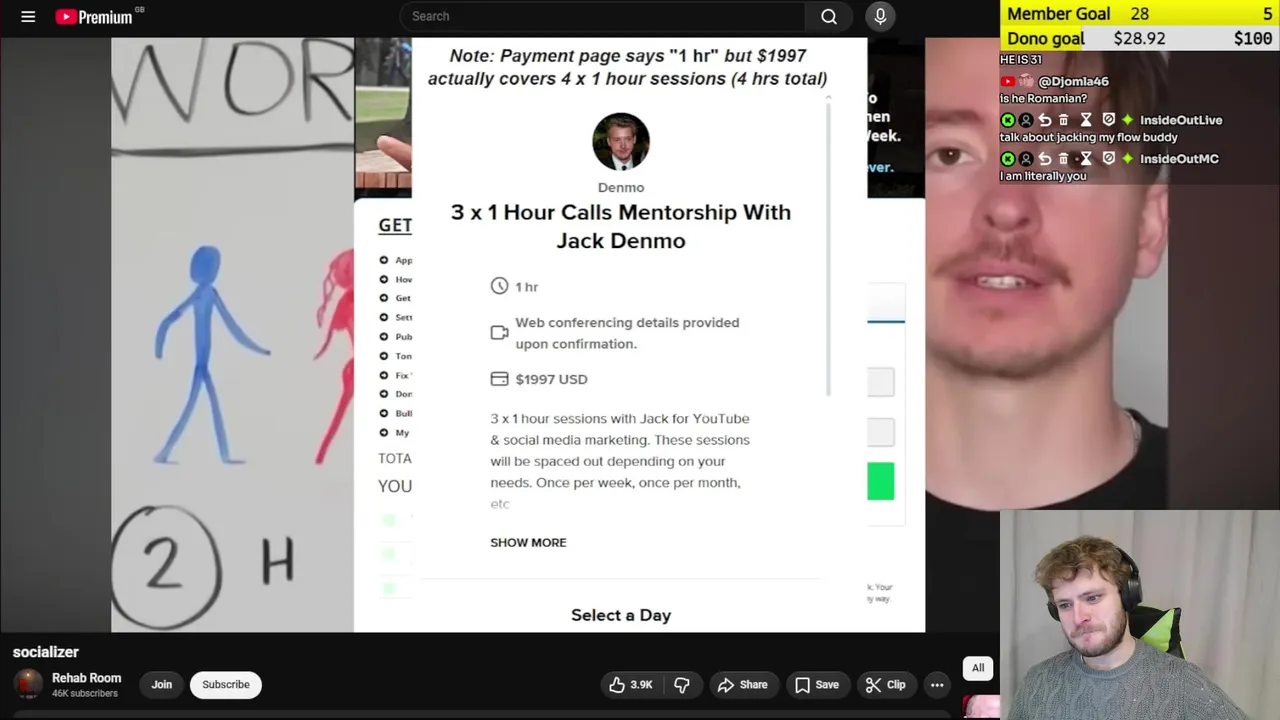Ban InsideOutMC via the shield icon
This screenshot has height=720, width=1280.
pyautogui.click(x=1108, y=159)
